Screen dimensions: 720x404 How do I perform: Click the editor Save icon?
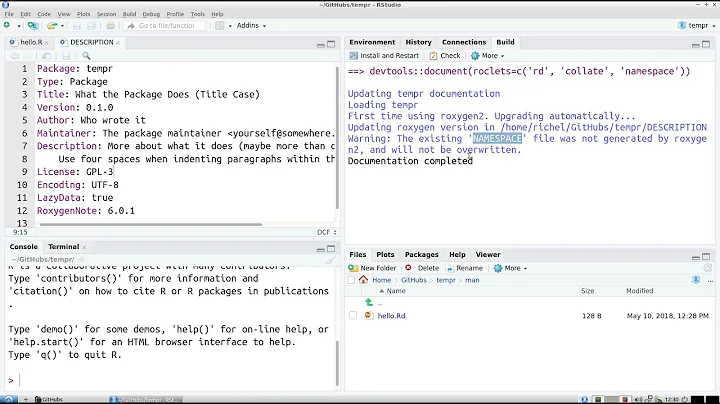[66, 56]
